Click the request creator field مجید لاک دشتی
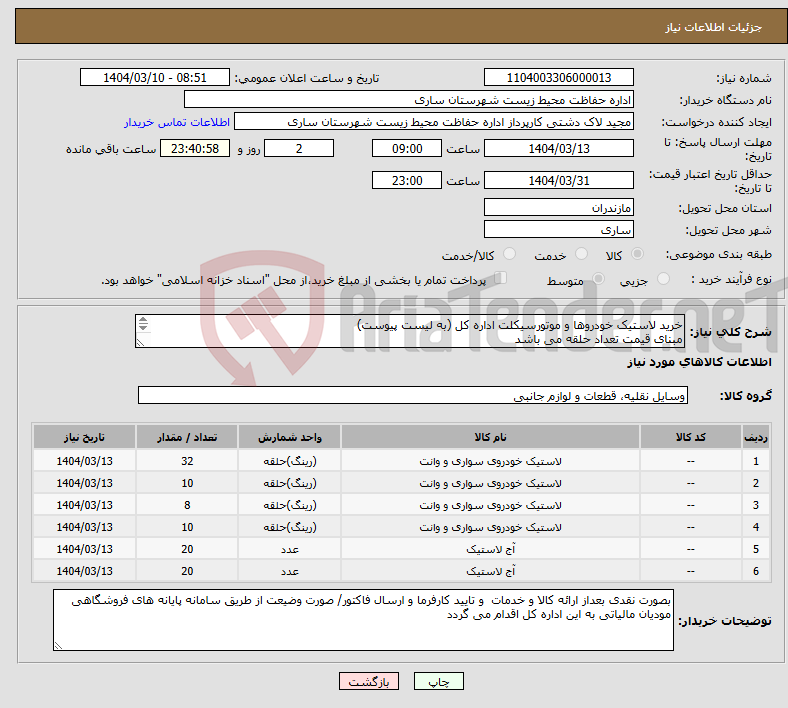 point(434,122)
